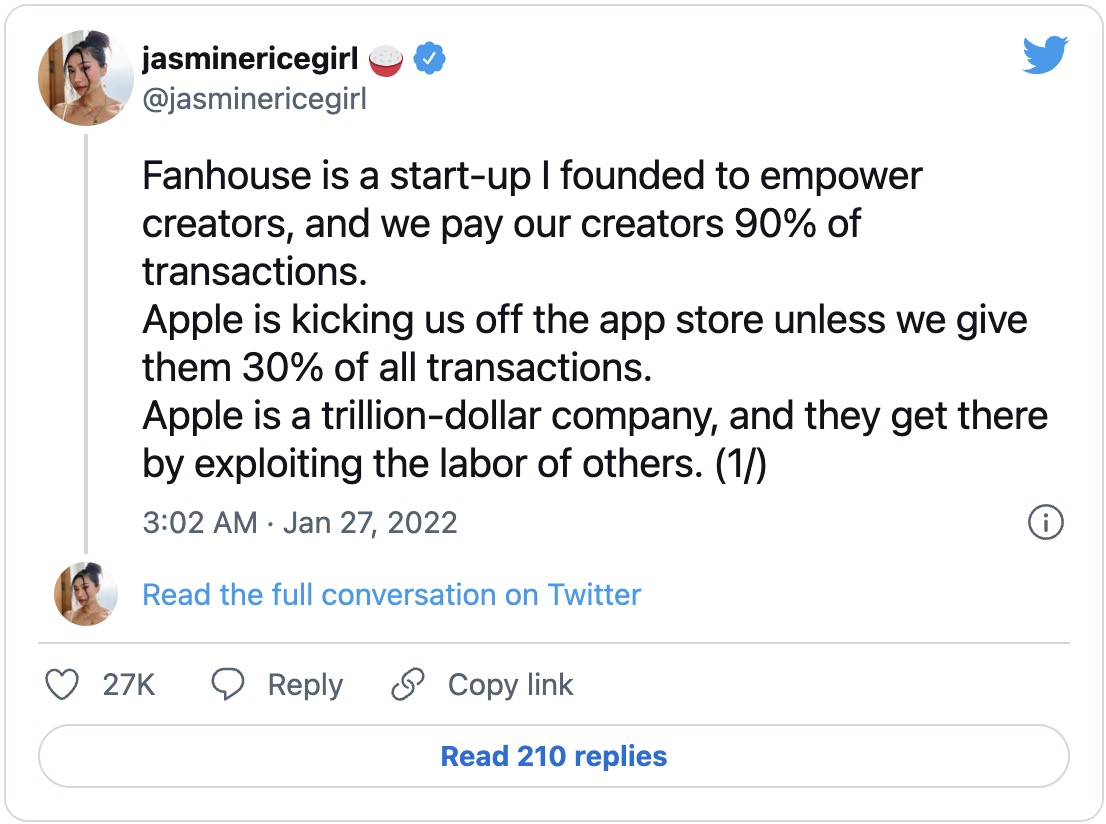This screenshot has width=1106, height=824.
Task: Click the Twitter bird logo
Action: [1045, 56]
